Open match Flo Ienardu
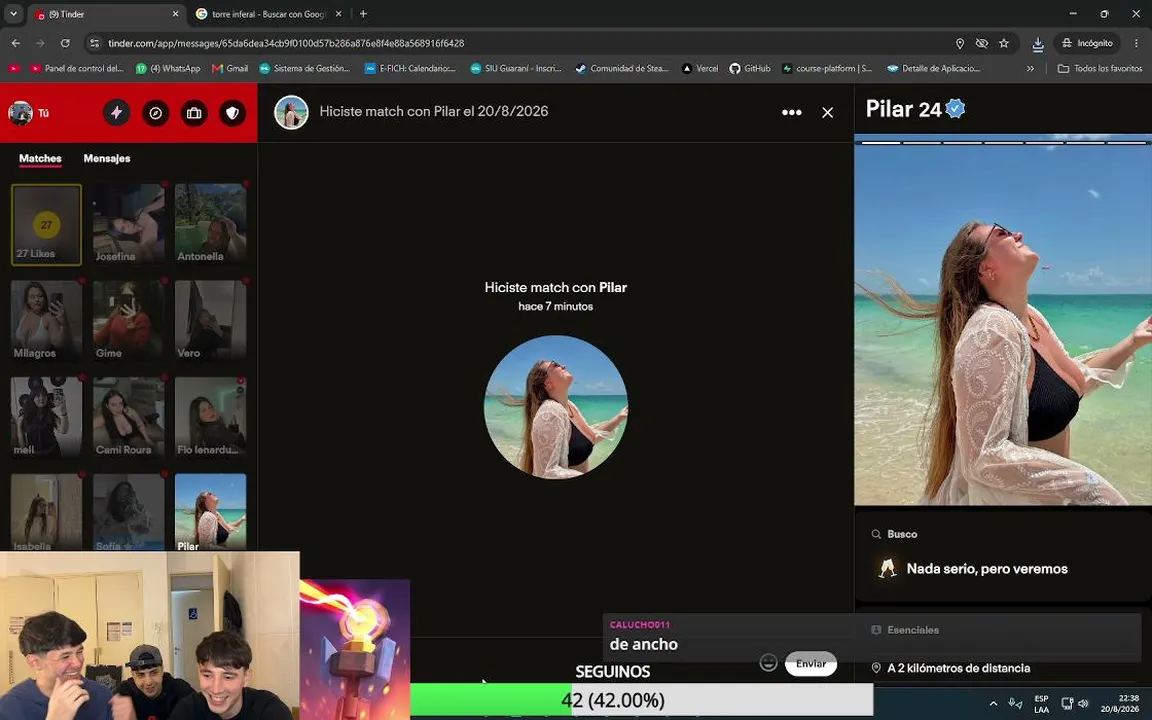The width and height of the screenshot is (1152, 720). coord(210,417)
